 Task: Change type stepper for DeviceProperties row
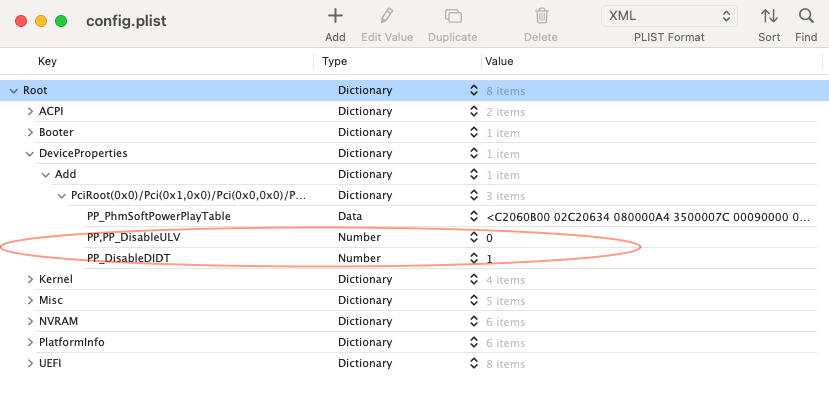tap(474, 153)
